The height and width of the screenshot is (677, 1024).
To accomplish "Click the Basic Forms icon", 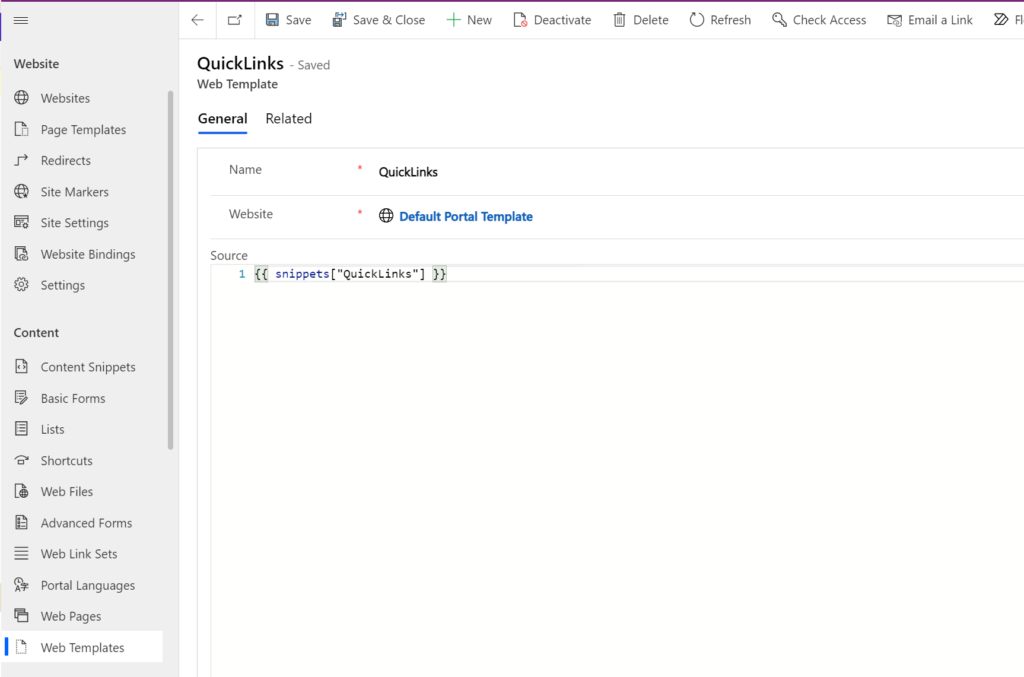I will [22, 398].
